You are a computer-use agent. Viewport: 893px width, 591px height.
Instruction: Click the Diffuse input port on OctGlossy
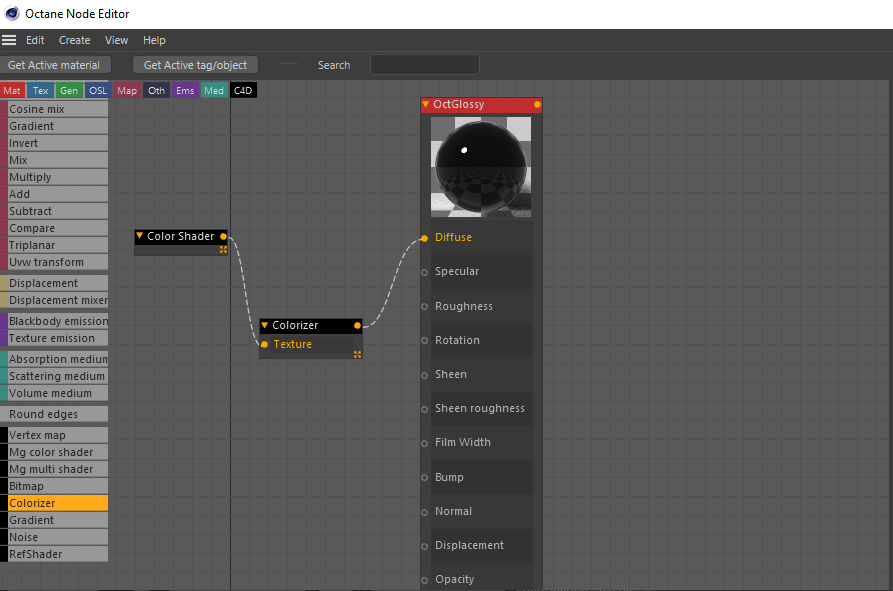tap(424, 238)
